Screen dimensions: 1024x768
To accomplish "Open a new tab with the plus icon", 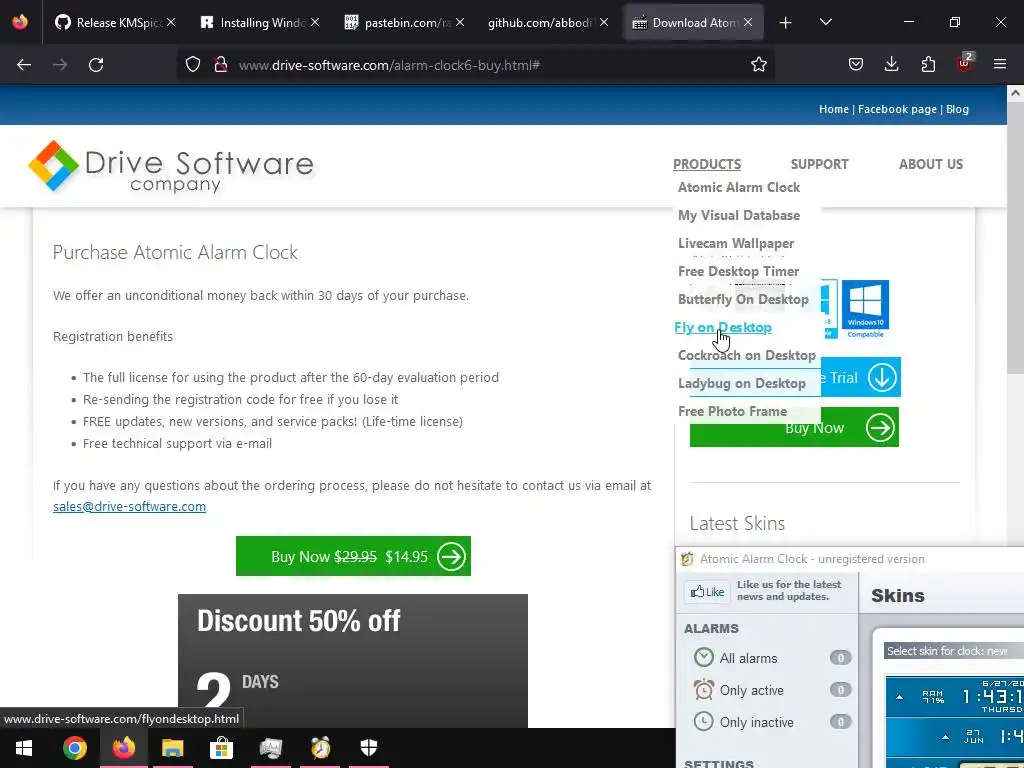I will 786,23.
